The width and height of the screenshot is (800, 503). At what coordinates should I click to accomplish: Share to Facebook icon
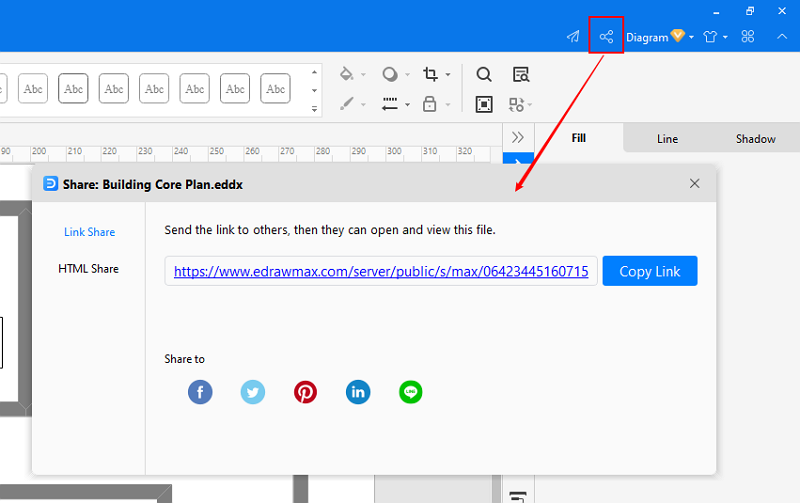point(200,392)
